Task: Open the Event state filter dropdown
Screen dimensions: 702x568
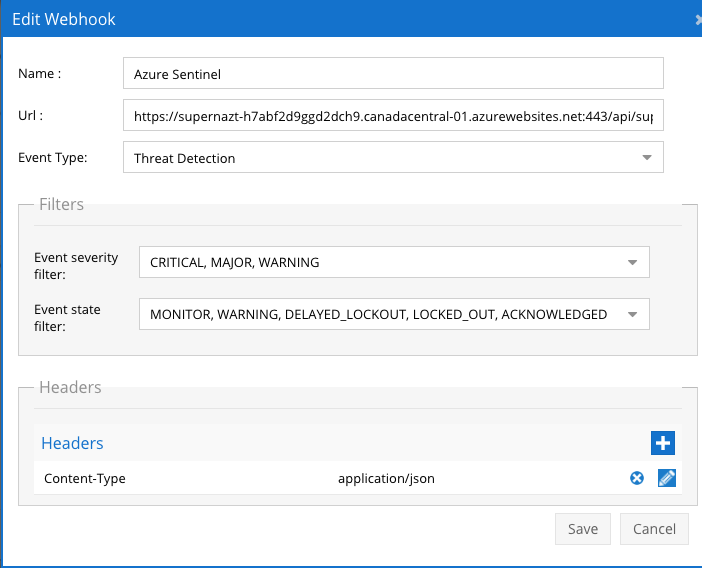Action: click(x=394, y=314)
